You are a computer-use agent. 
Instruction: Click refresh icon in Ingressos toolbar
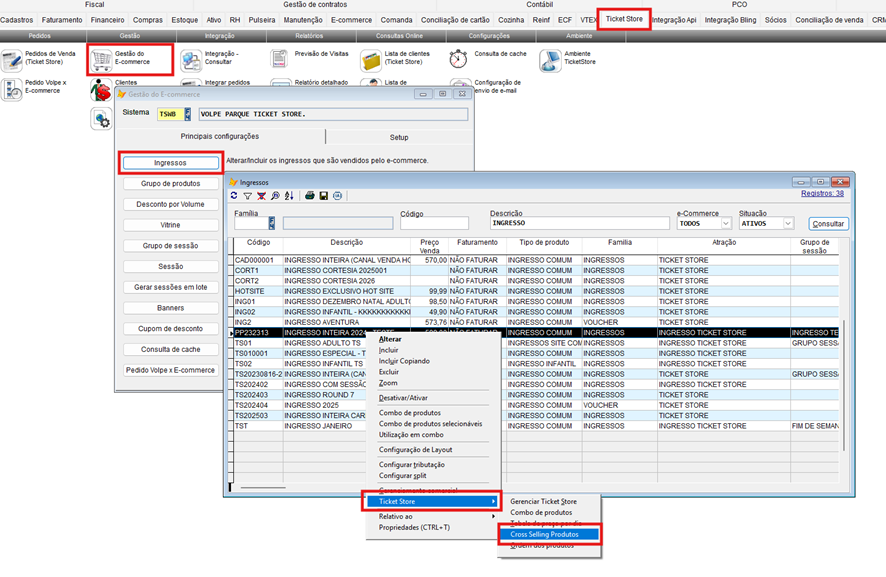click(234, 196)
